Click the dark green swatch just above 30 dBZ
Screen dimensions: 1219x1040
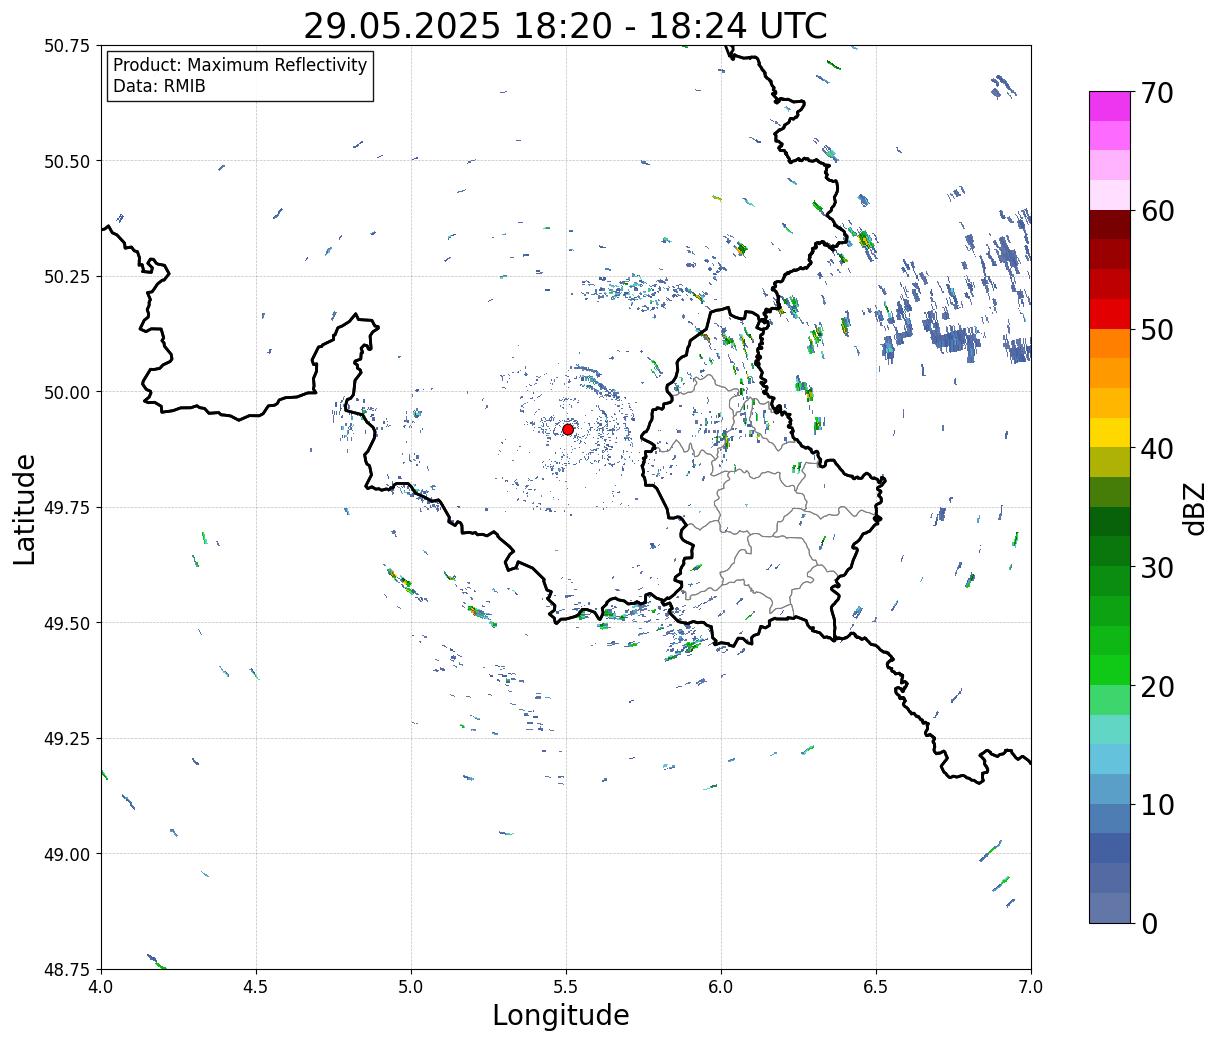coord(1110,552)
